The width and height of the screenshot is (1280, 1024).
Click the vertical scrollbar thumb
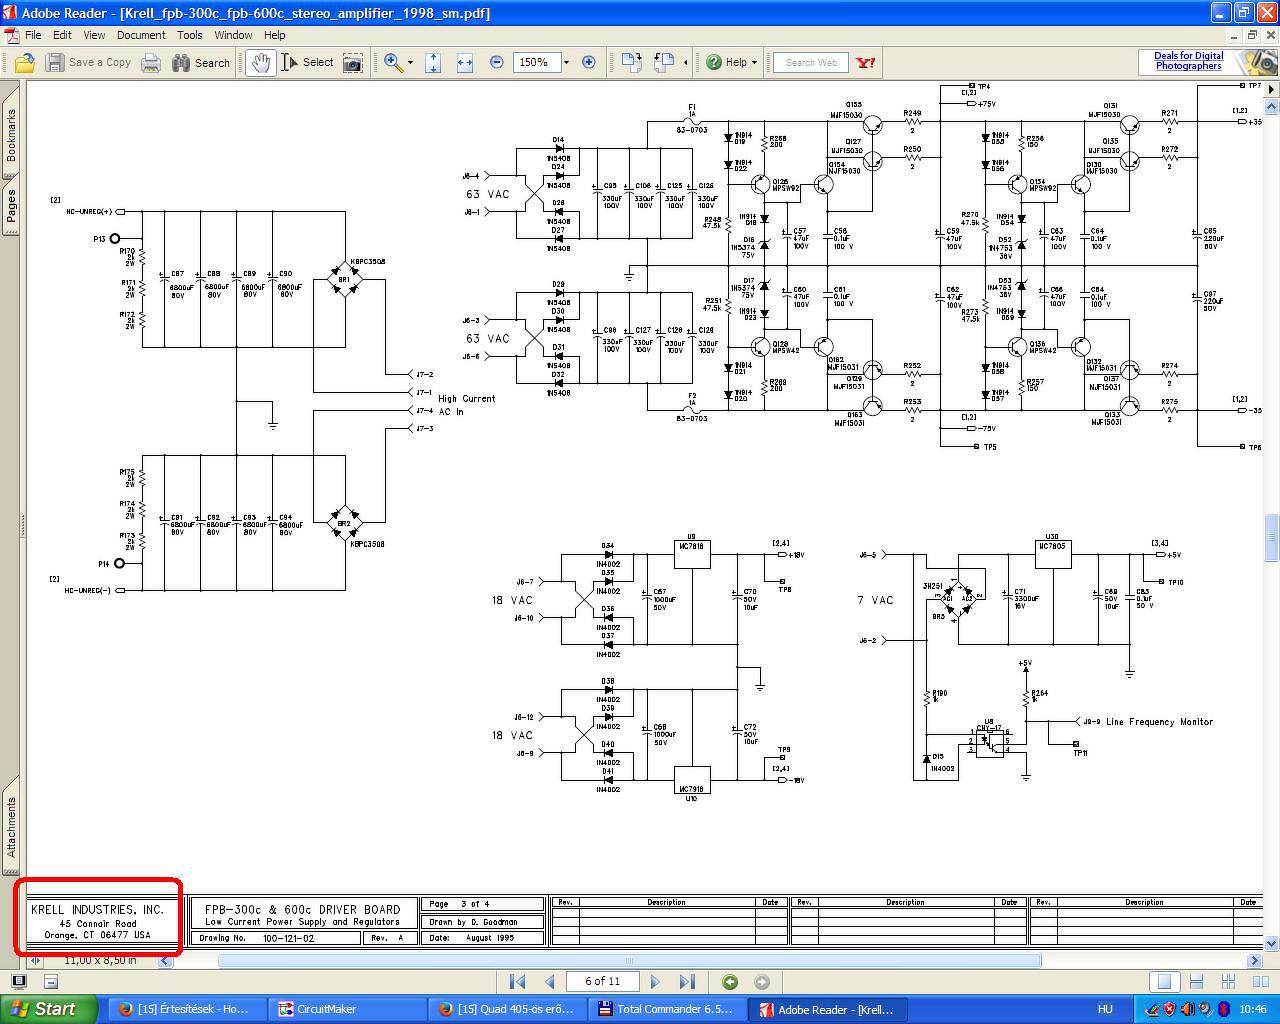pyautogui.click(x=1272, y=538)
